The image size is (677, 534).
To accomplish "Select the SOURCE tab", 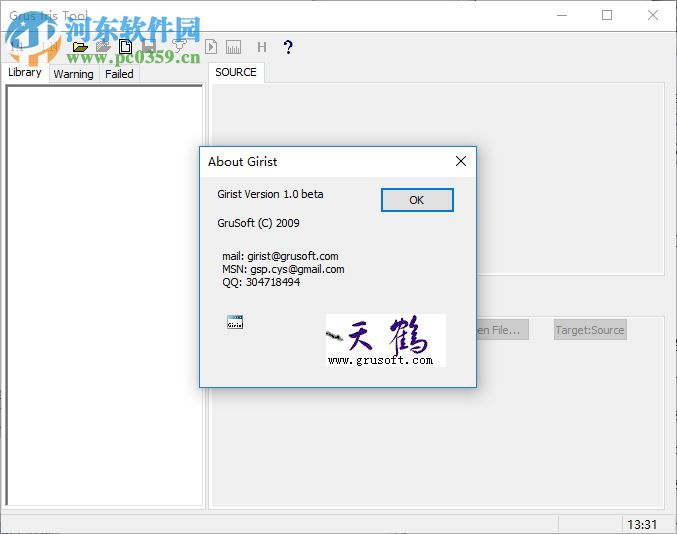I will [236, 72].
